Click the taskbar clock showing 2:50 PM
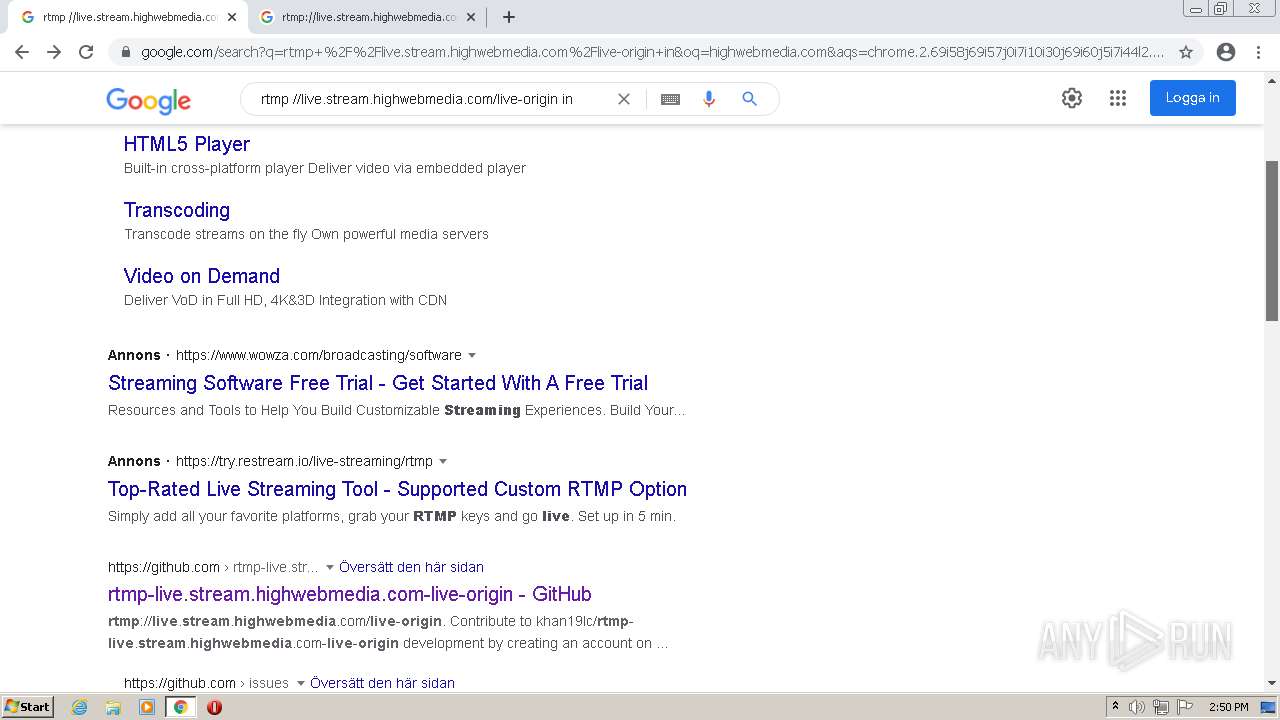The width and height of the screenshot is (1280, 720). 1228,707
